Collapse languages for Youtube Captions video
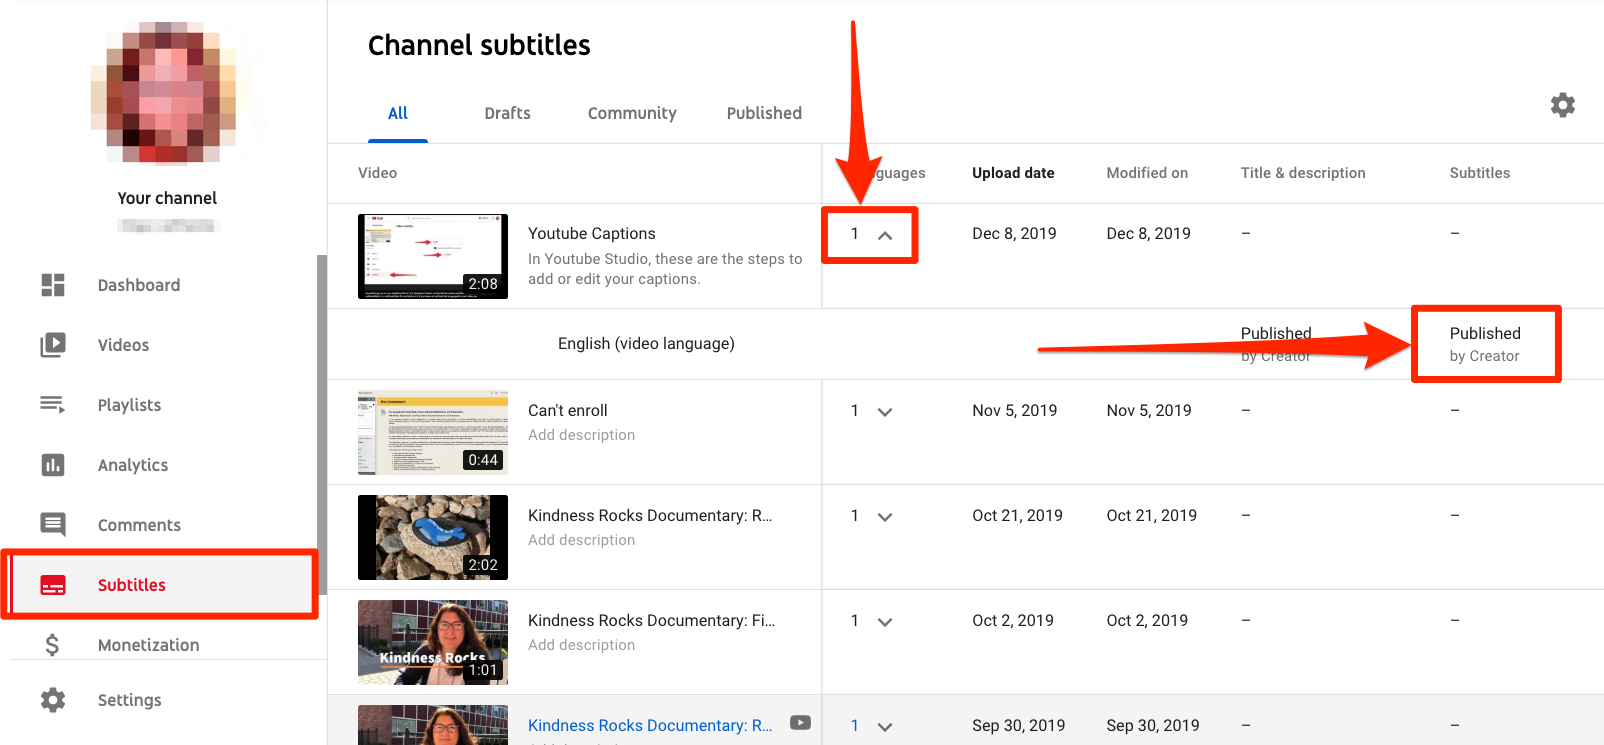Screen dimensions: 1604x745 point(884,235)
